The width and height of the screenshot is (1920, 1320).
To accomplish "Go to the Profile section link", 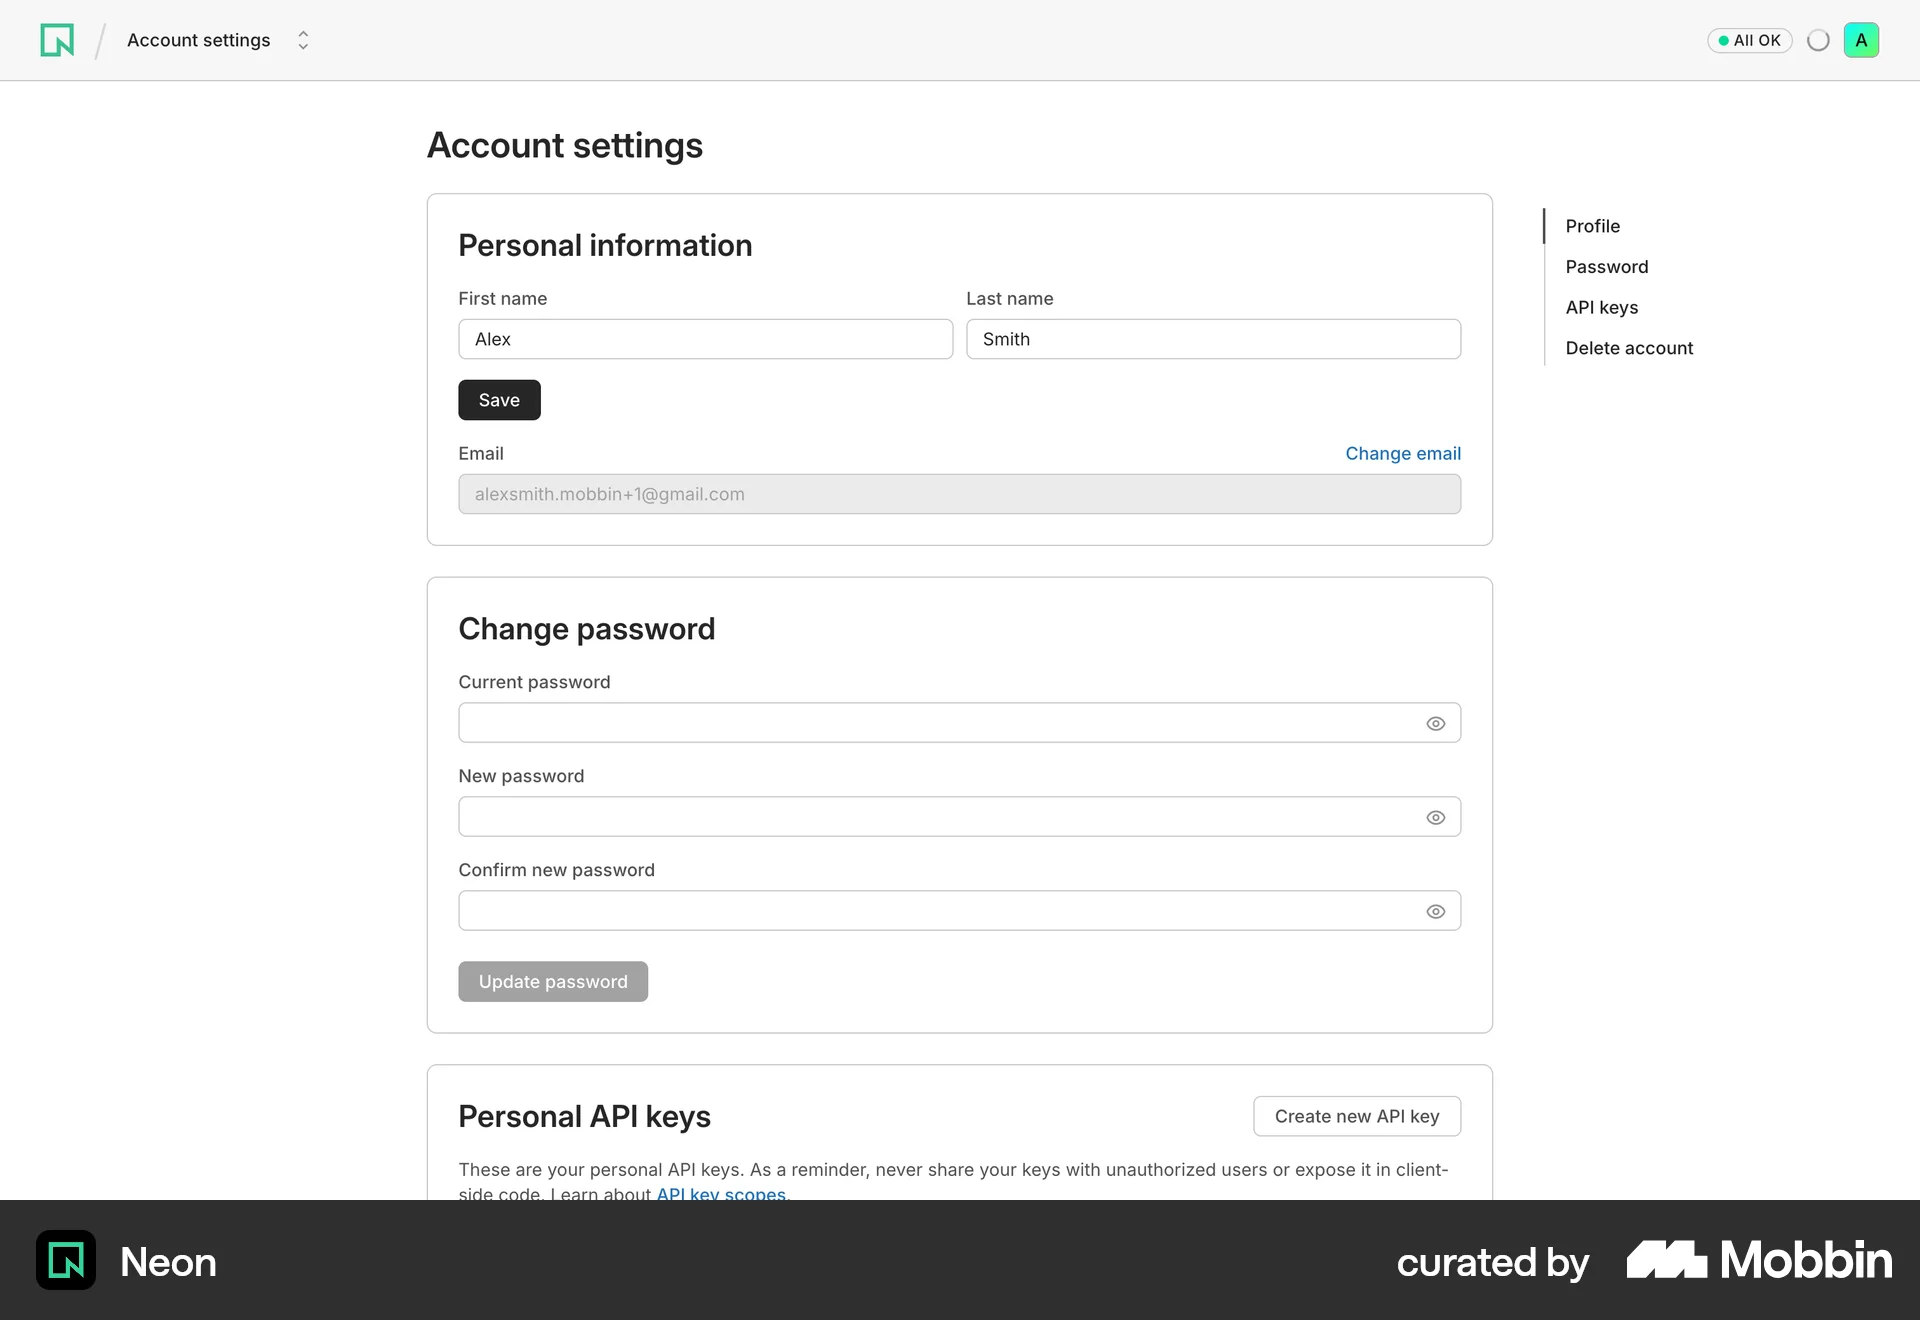I will (x=1592, y=226).
